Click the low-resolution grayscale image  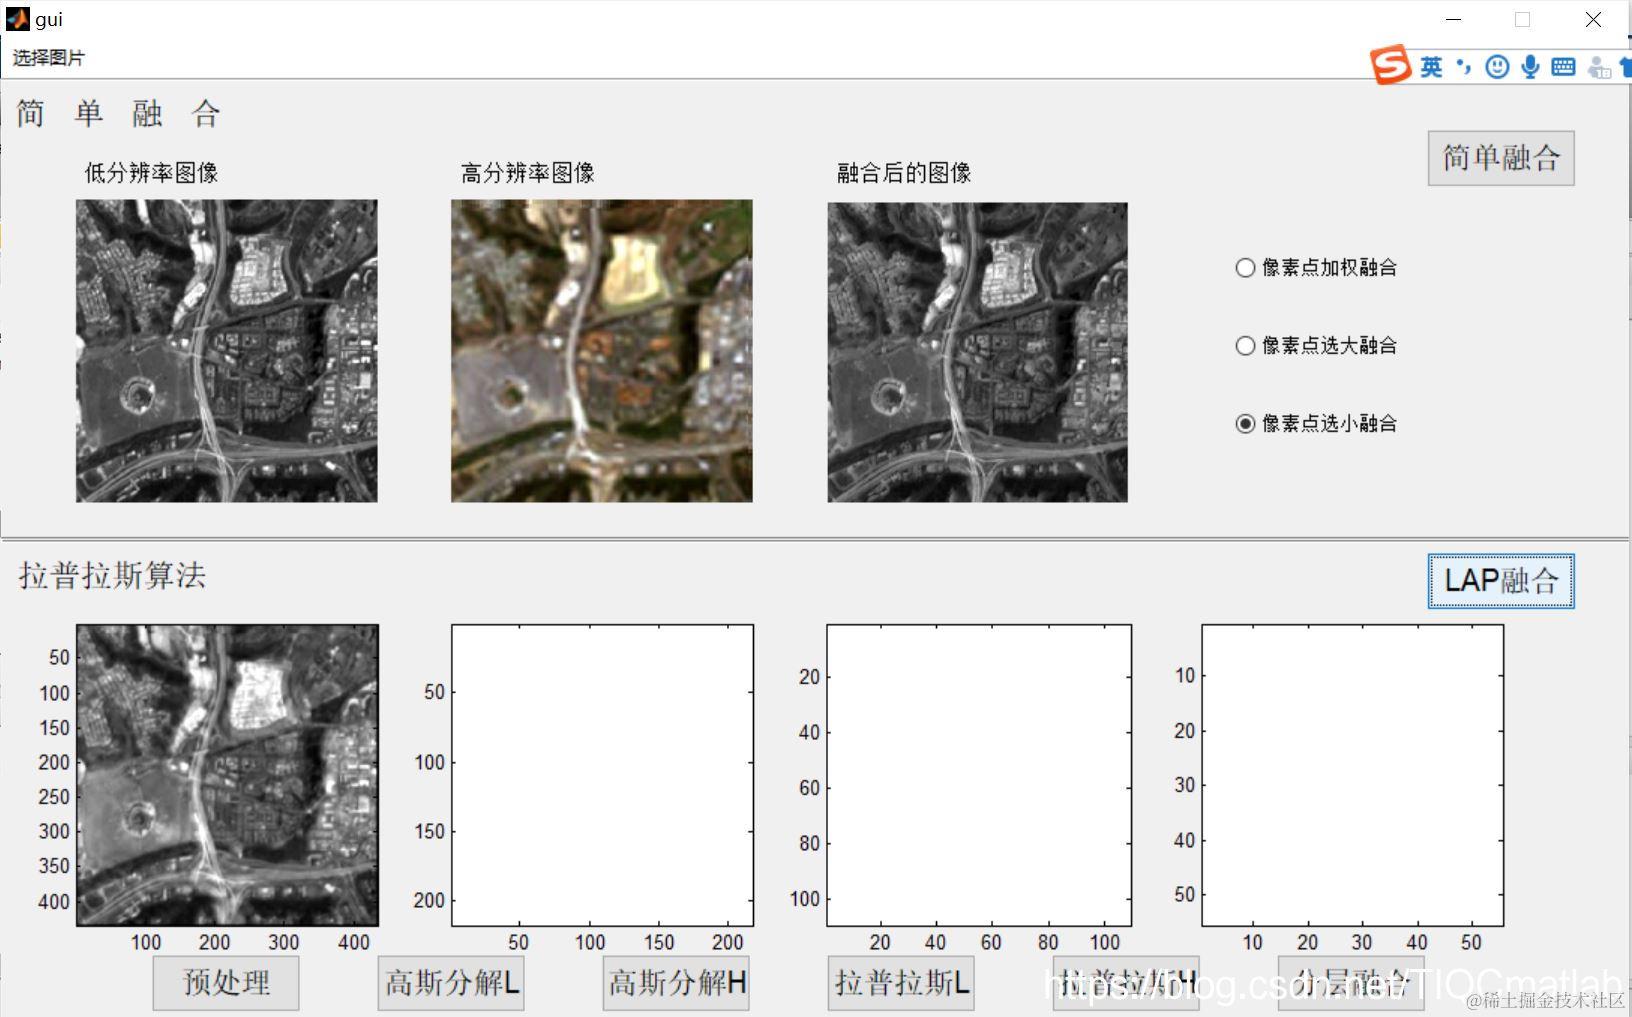click(x=227, y=351)
